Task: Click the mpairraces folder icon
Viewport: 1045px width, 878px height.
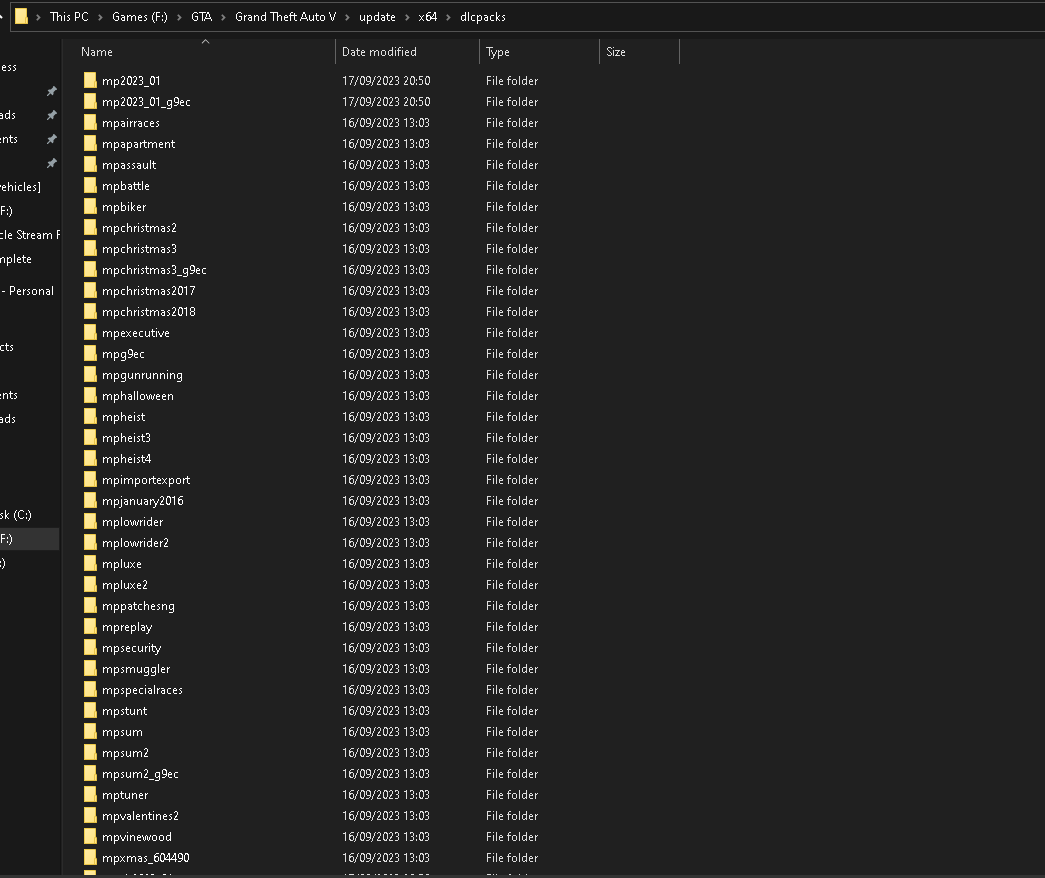Action: pos(90,123)
